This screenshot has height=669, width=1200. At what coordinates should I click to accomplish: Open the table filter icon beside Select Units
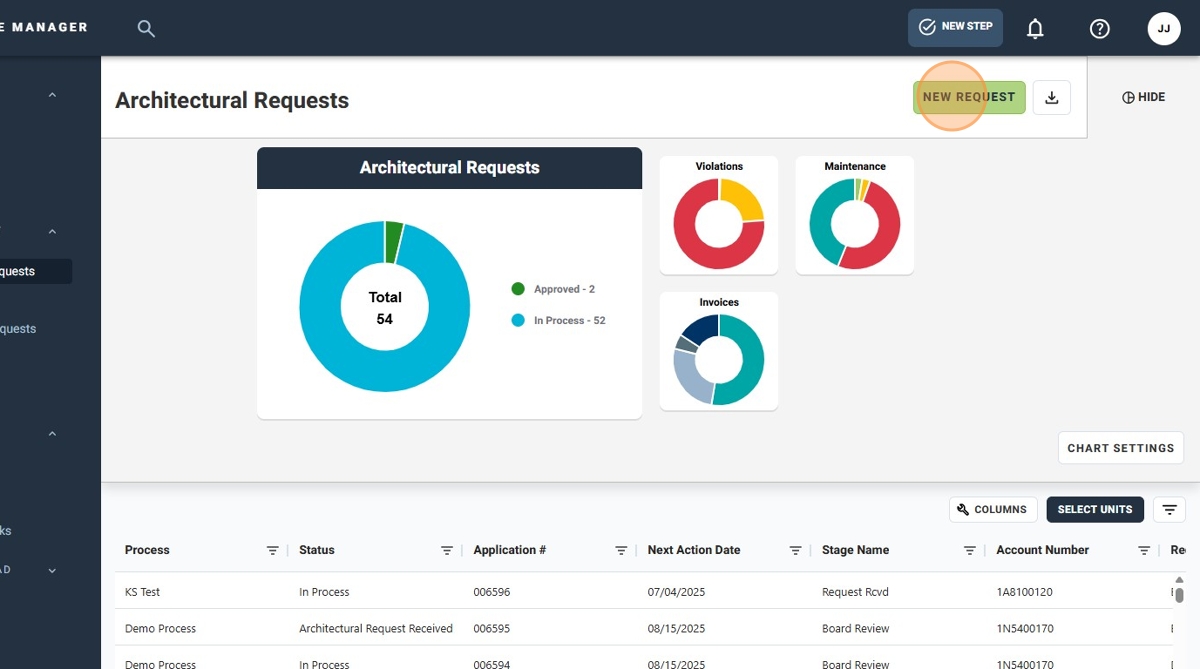click(1169, 510)
